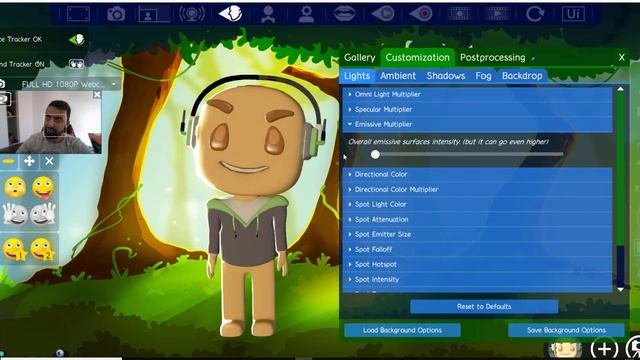The image size is (640, 360).
Task: Click the green face tracker status icon
Action: 76,40
